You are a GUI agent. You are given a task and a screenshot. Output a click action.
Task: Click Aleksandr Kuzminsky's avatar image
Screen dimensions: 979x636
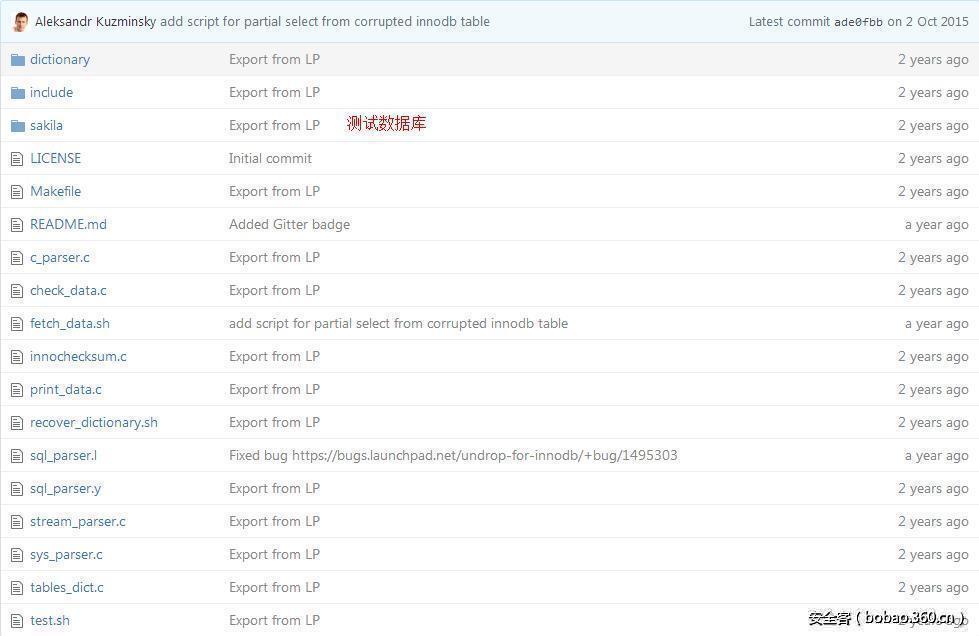pos(18,21)
